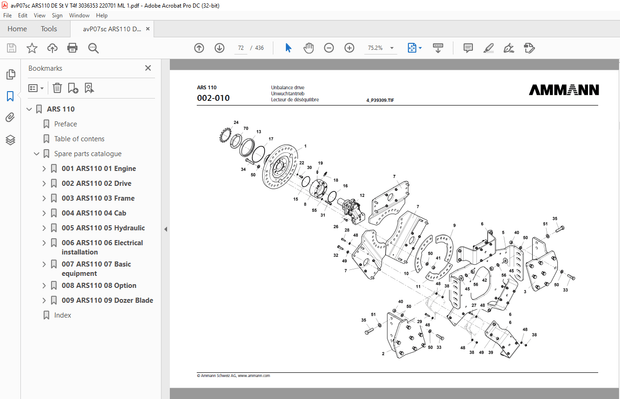
Task: Select the ARS 110 bookmark label
Action: (x=60, y=109)
